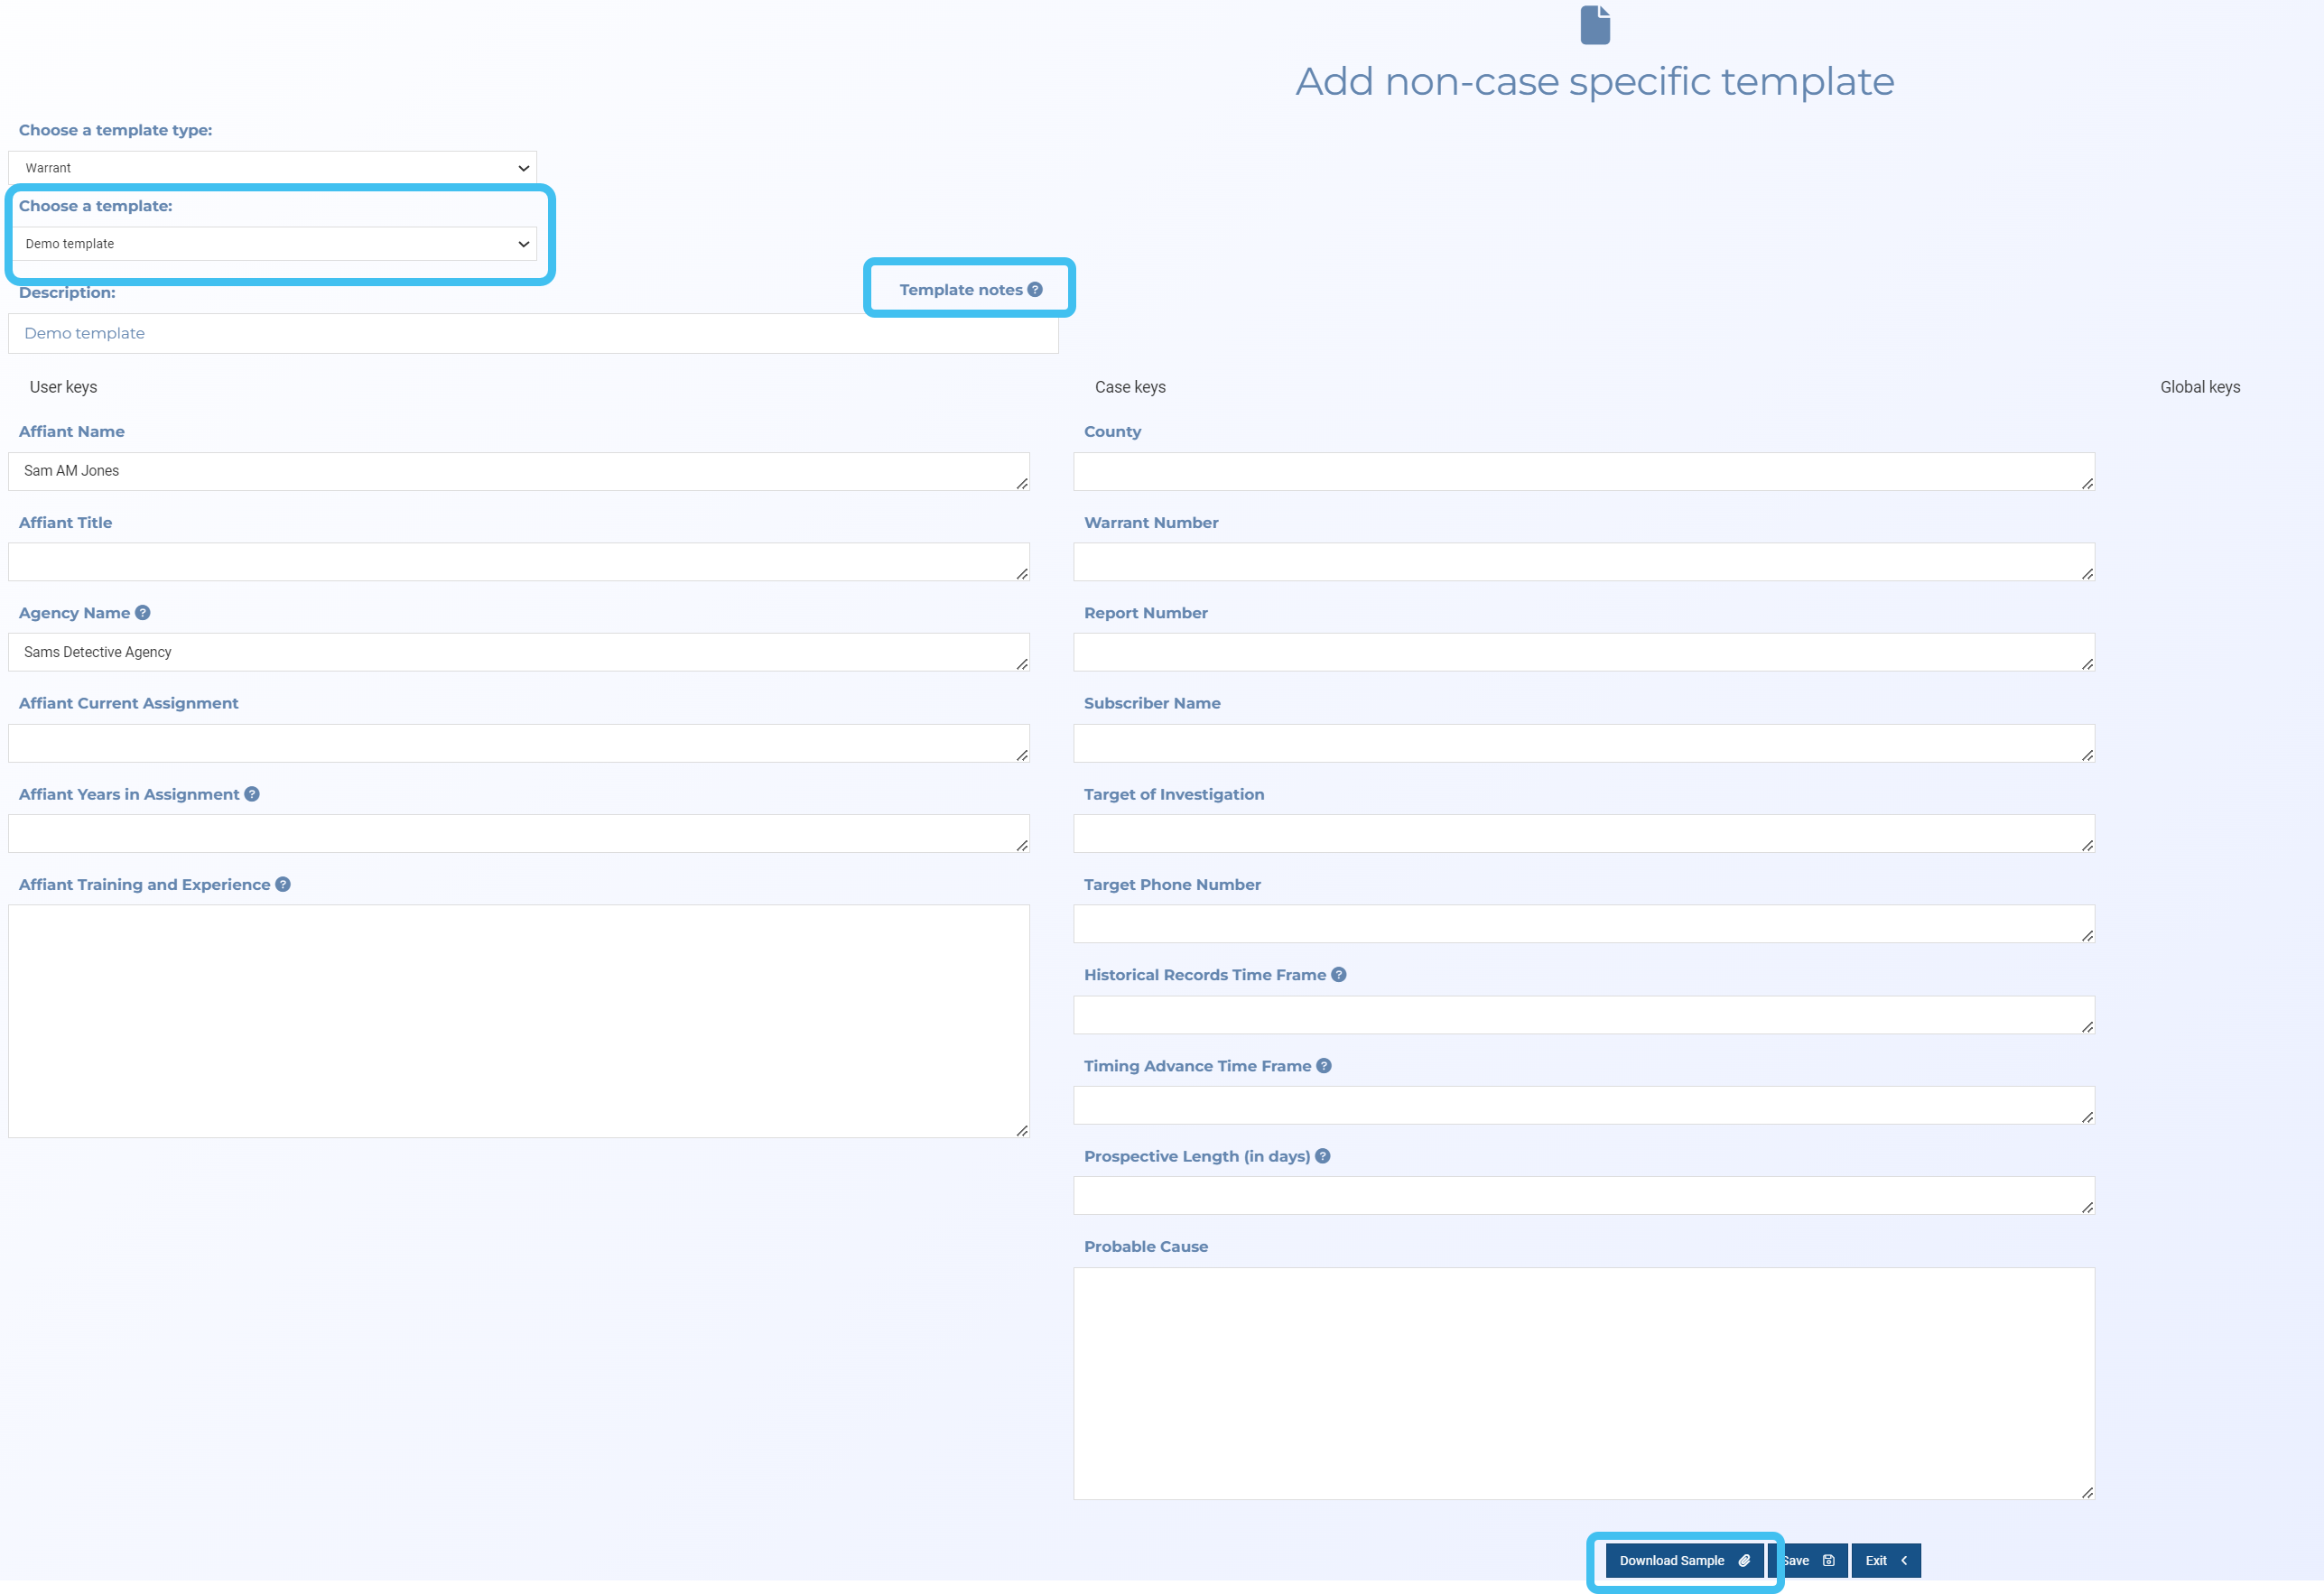
Task: Click the Template notes label
Action: point(960,289)
